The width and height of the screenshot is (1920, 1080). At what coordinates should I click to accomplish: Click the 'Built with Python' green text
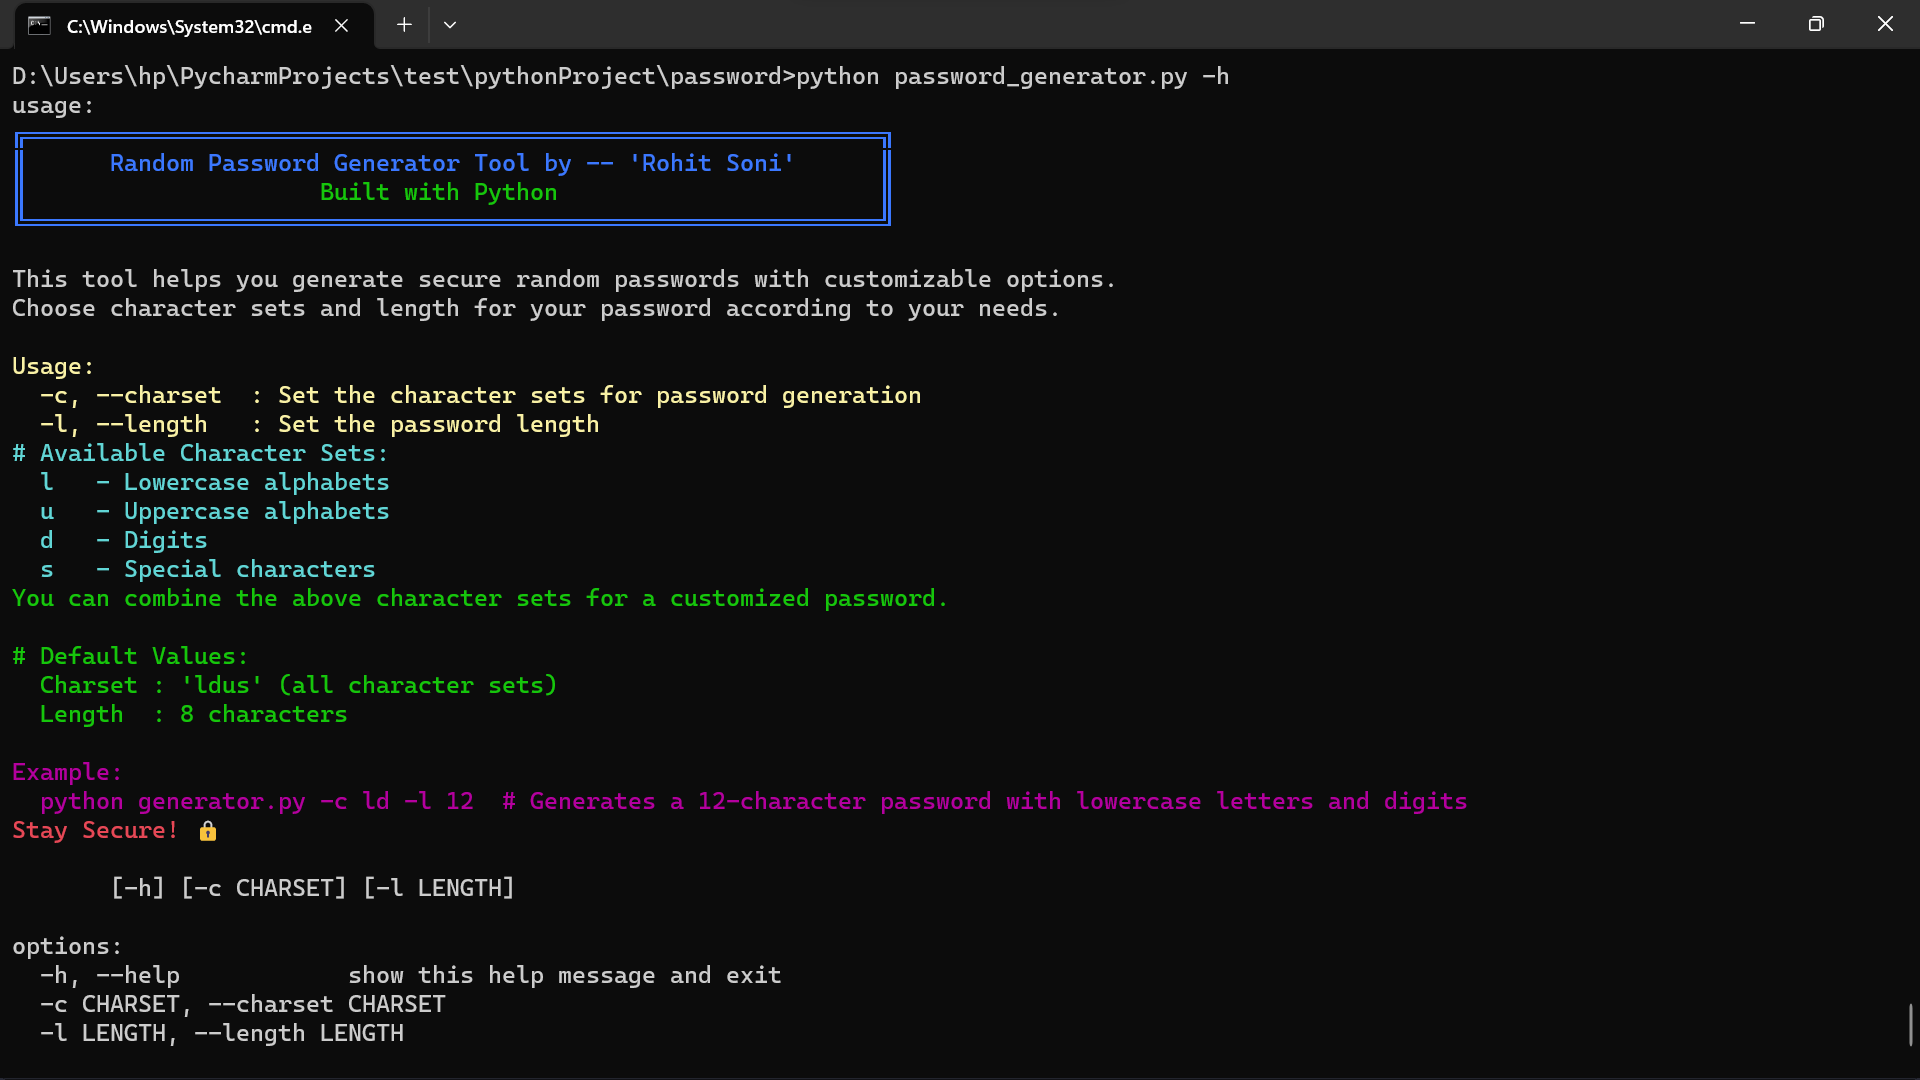437,192
